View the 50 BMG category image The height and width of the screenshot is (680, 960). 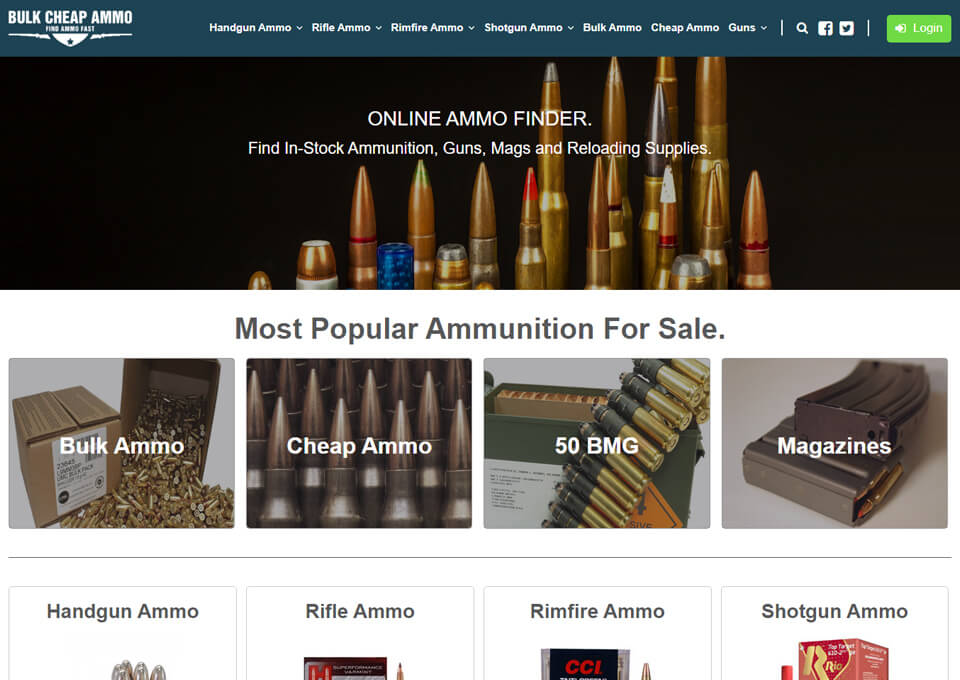[596, 443]
